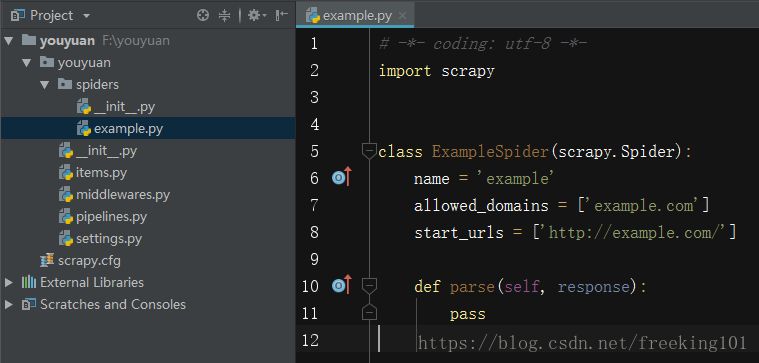Close the example.py tab
Viewport: 759px width, 363px height.
pos(402,16)
